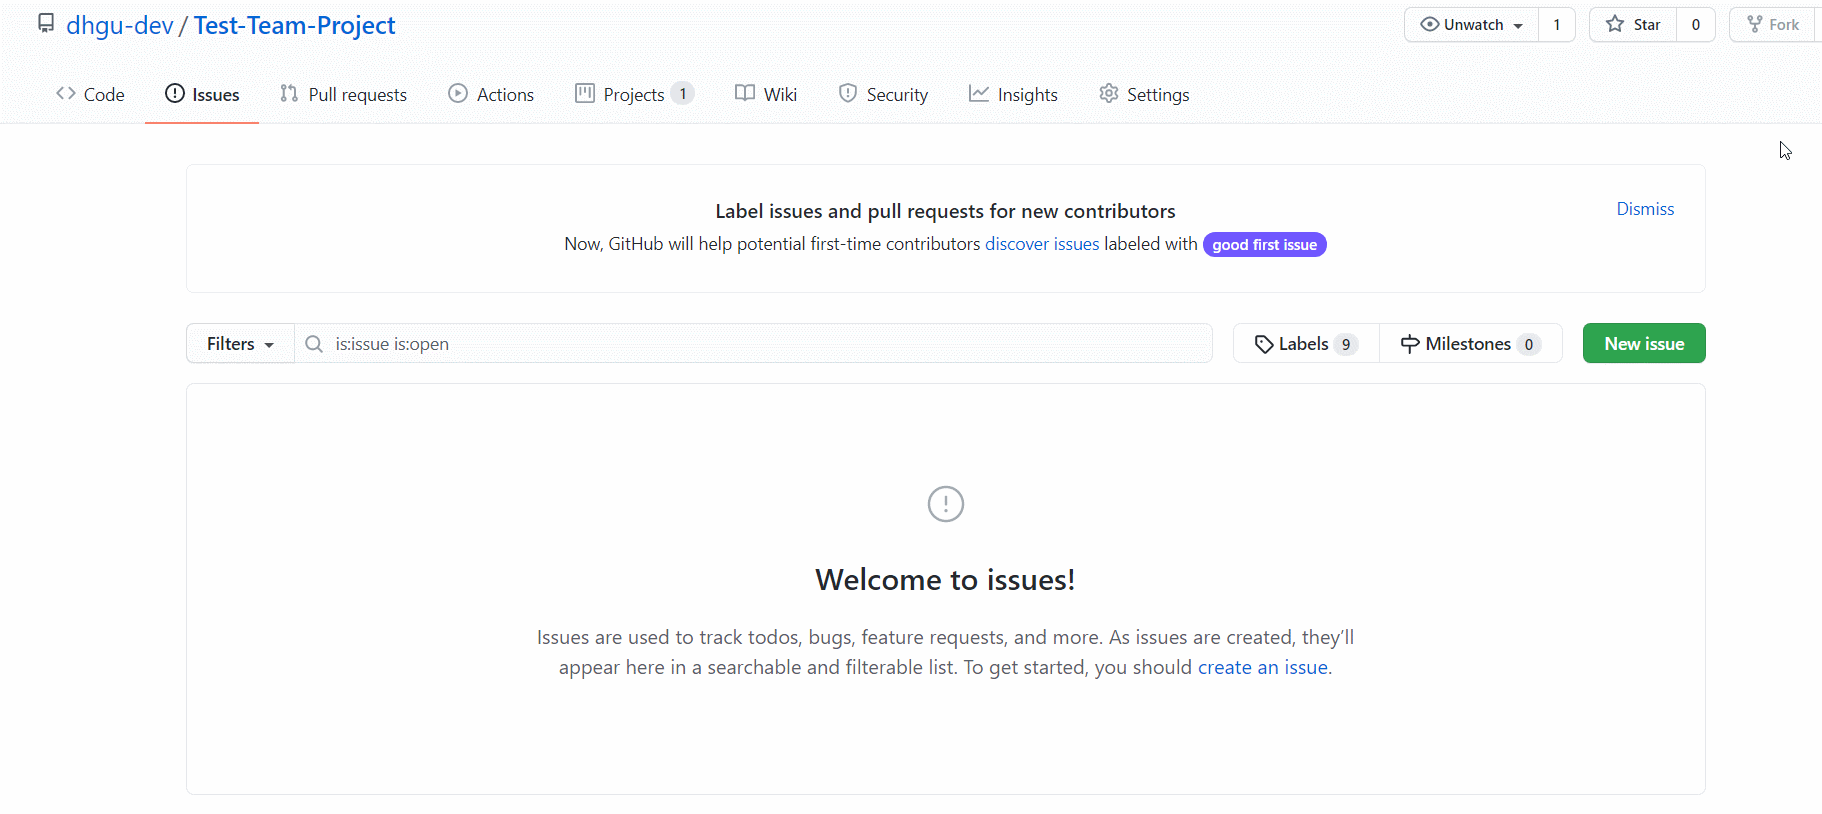This screenshot has height=814, width=1822.
Task: Open the Insights tab
Action: [1013, 94]
